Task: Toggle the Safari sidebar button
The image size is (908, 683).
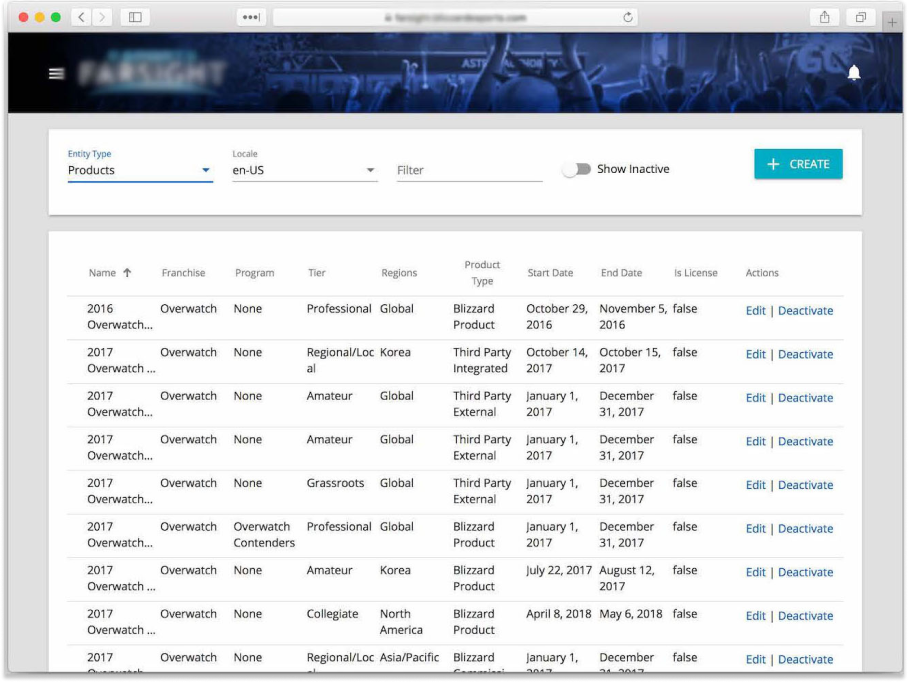Action: coord(135,17)
